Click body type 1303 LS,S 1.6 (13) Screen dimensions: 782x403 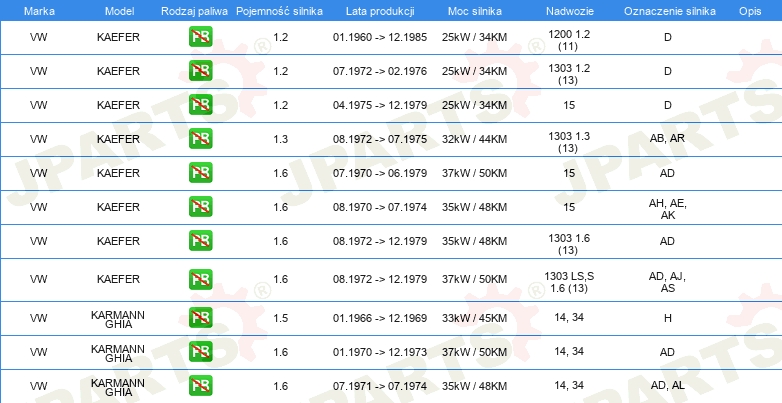point(569,282)
